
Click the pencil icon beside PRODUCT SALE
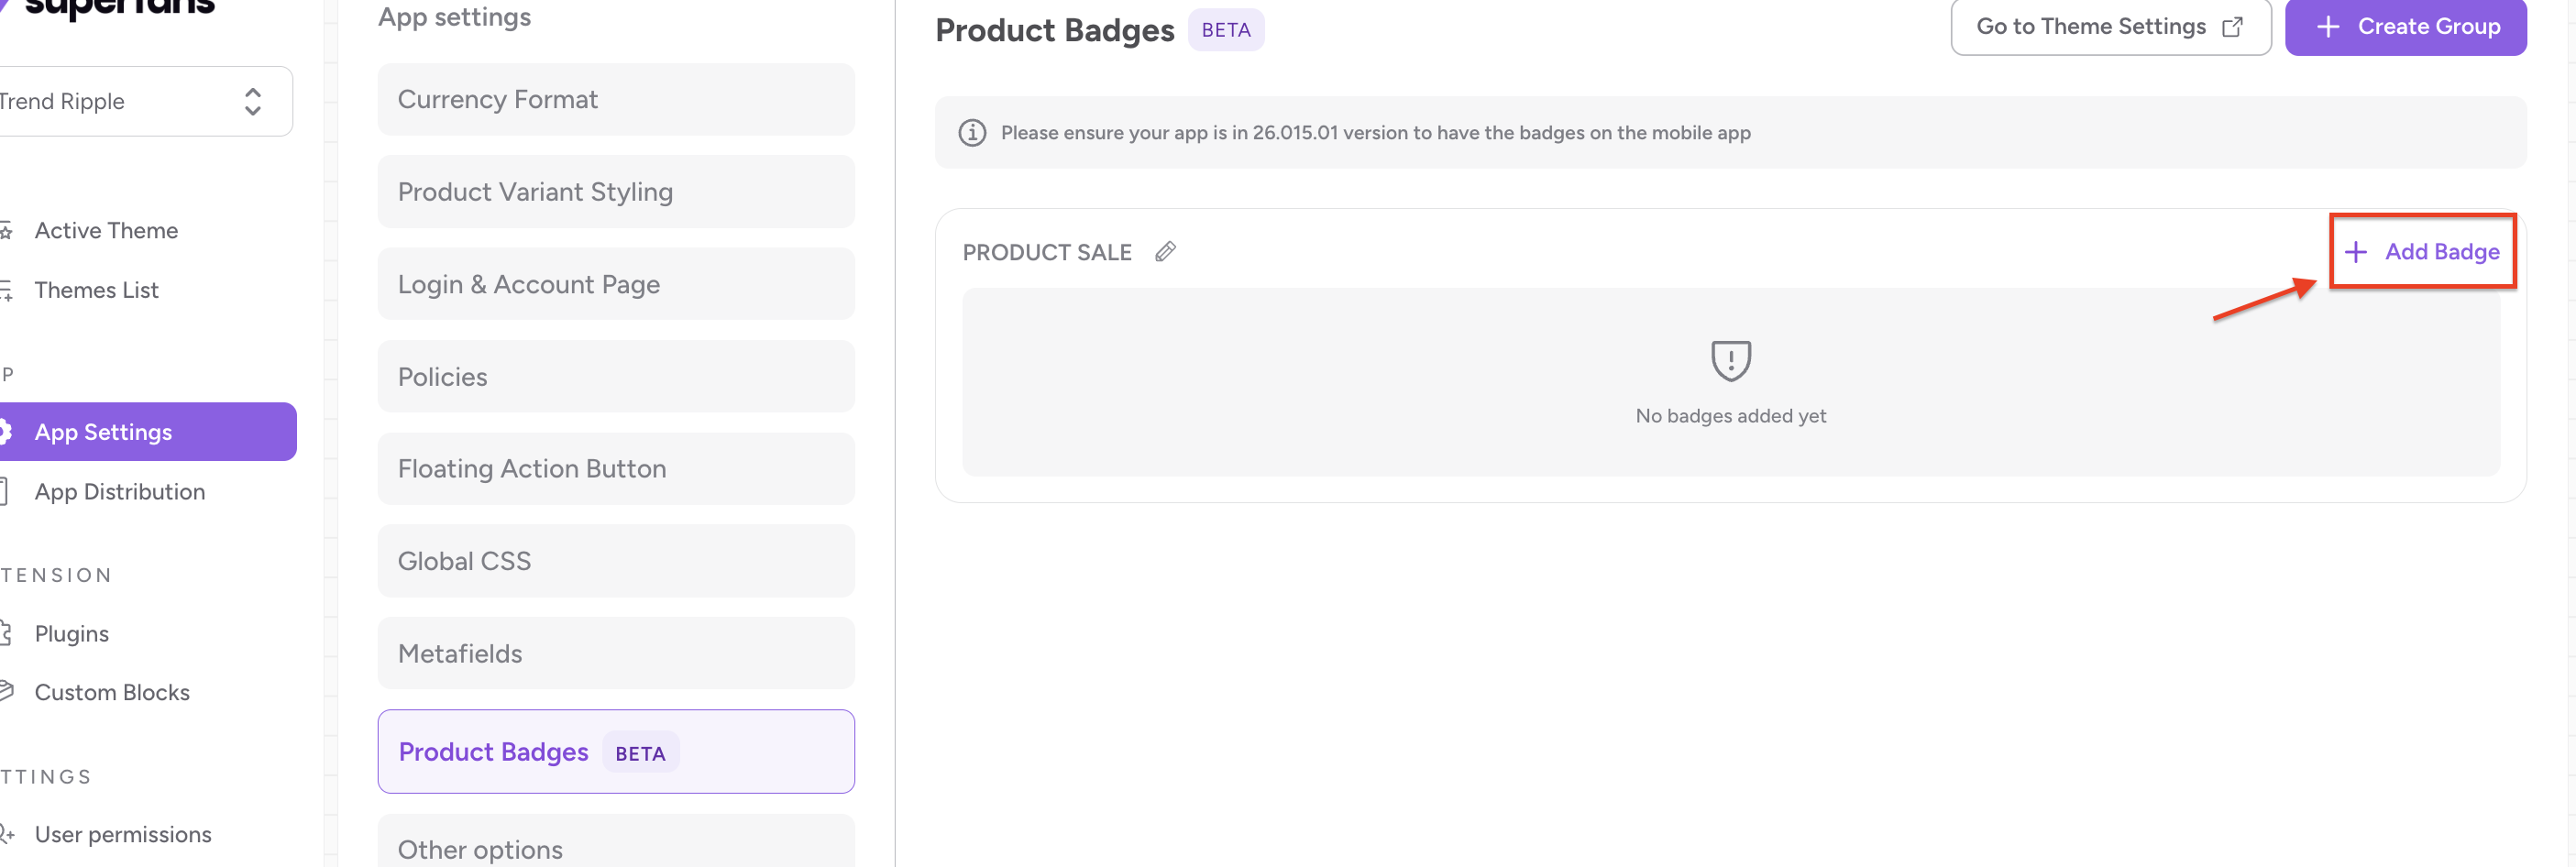pos(1165,252)
